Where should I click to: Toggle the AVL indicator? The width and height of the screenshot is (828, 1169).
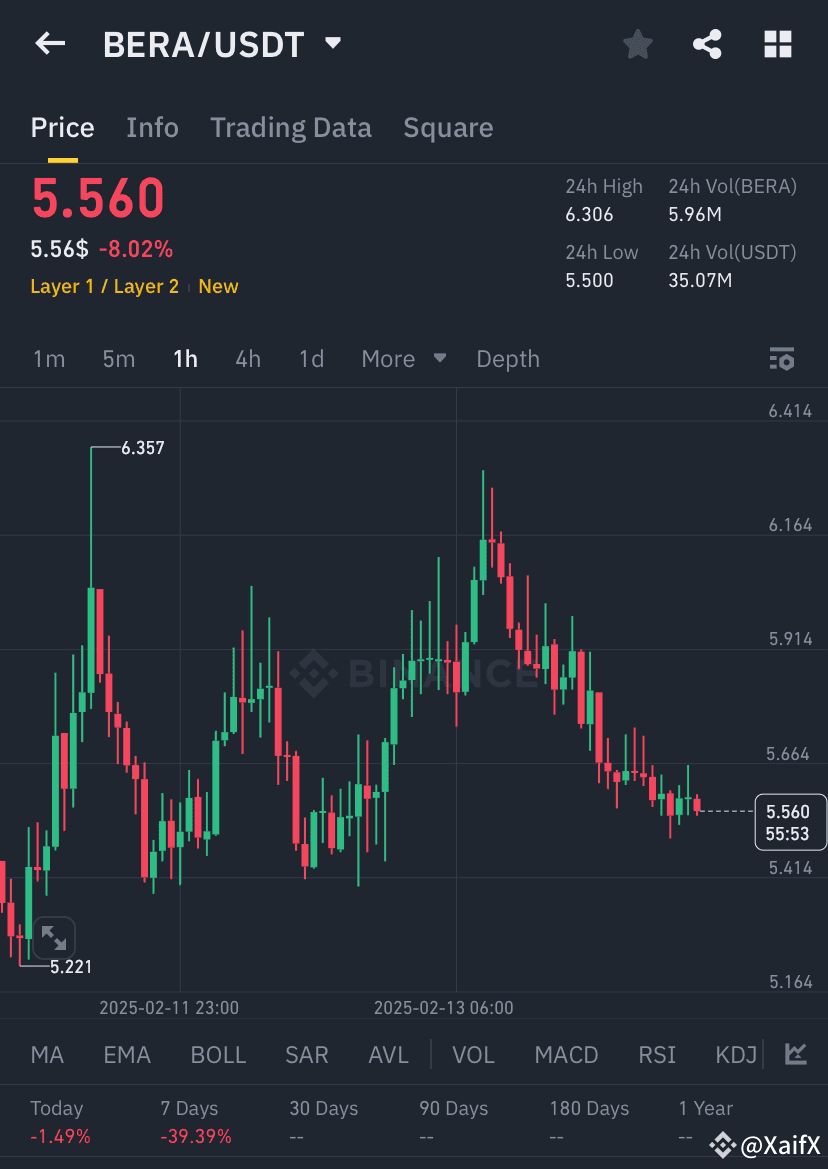click(388, 1055)
